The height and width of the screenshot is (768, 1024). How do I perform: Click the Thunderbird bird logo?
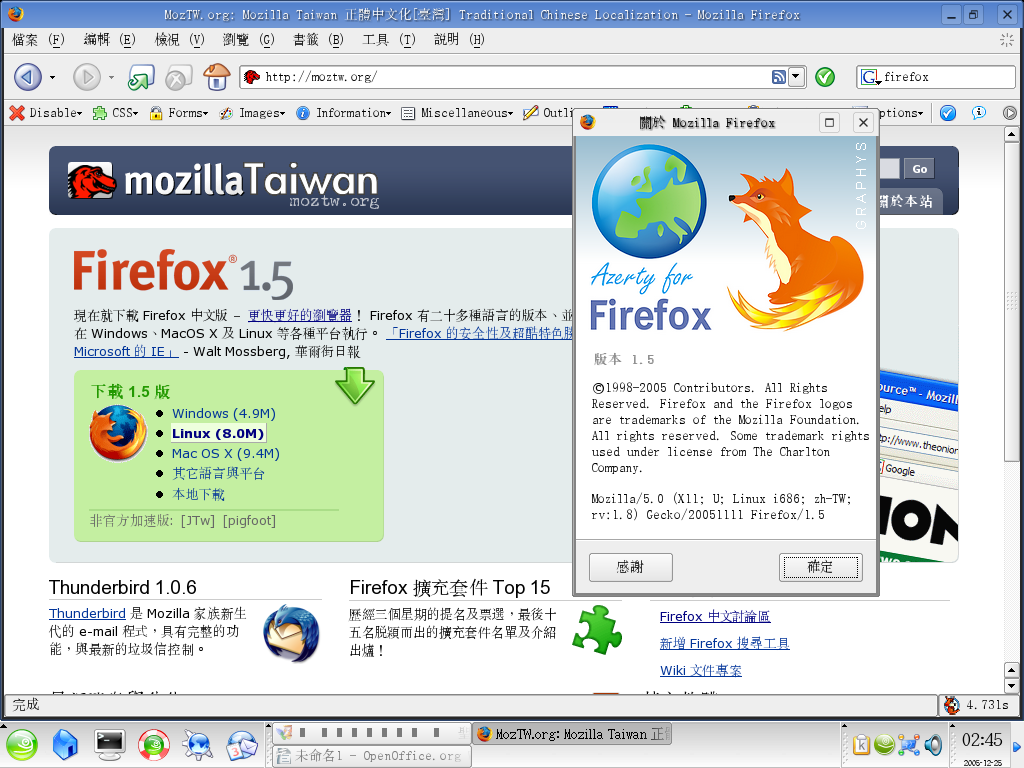coord(291,632)
